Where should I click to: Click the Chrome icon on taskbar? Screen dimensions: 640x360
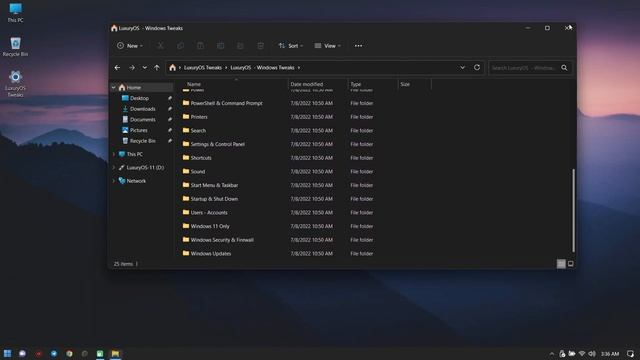coord(69,353)
